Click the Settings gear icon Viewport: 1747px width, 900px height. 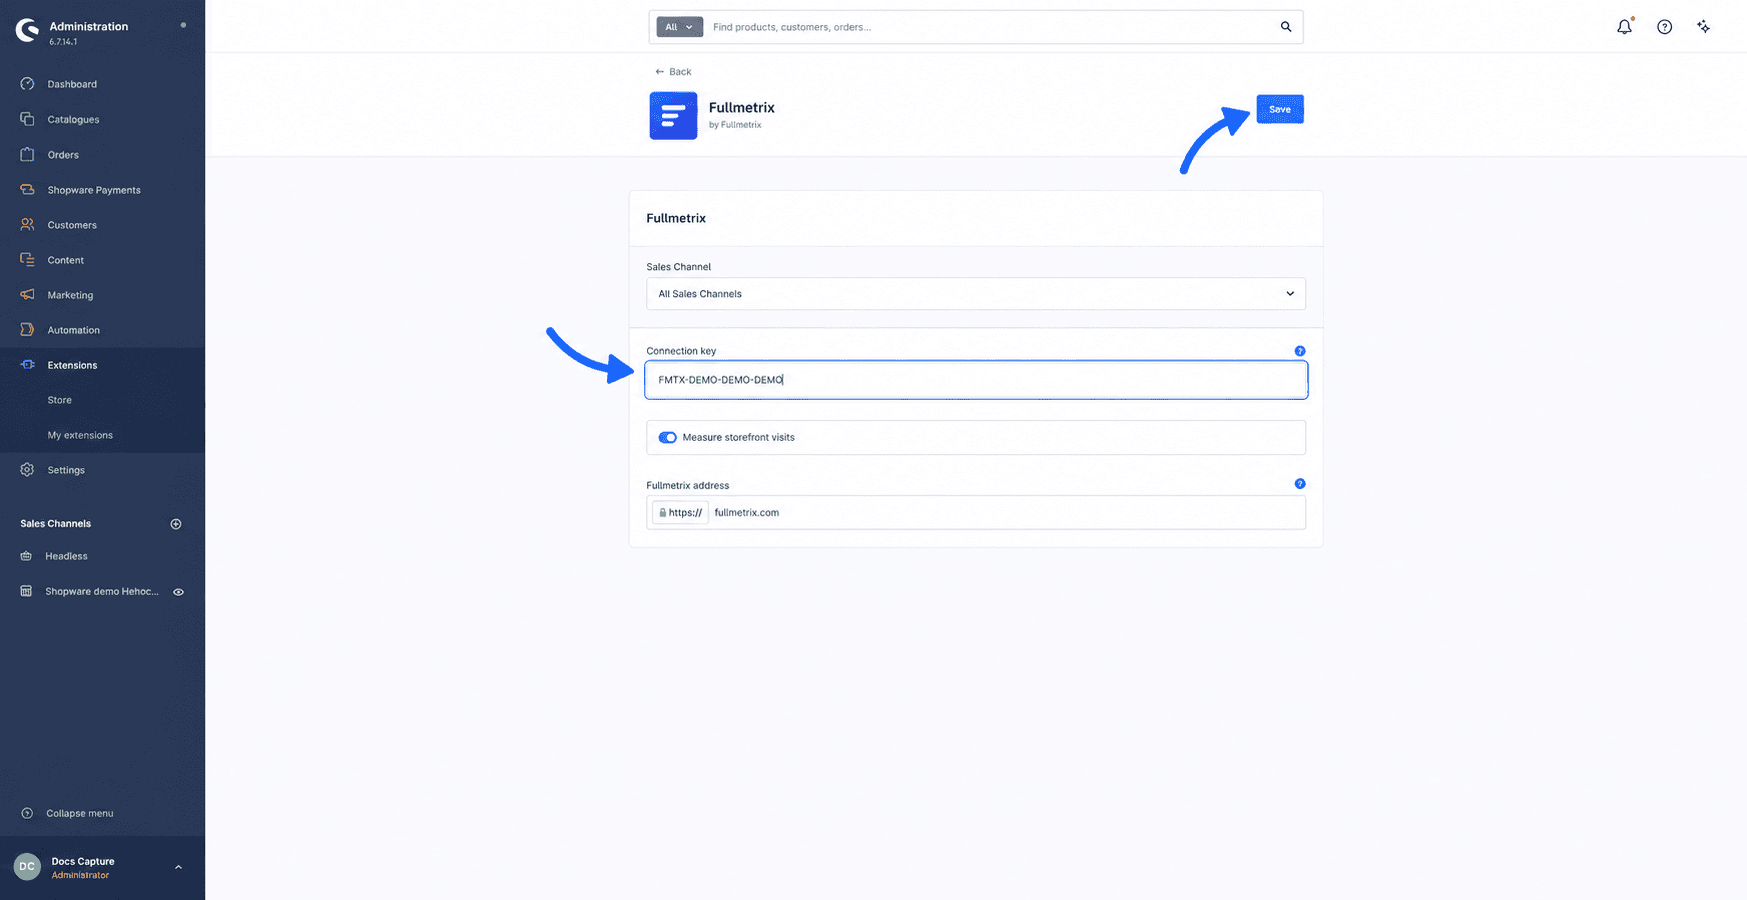click(x=27, y=469)
